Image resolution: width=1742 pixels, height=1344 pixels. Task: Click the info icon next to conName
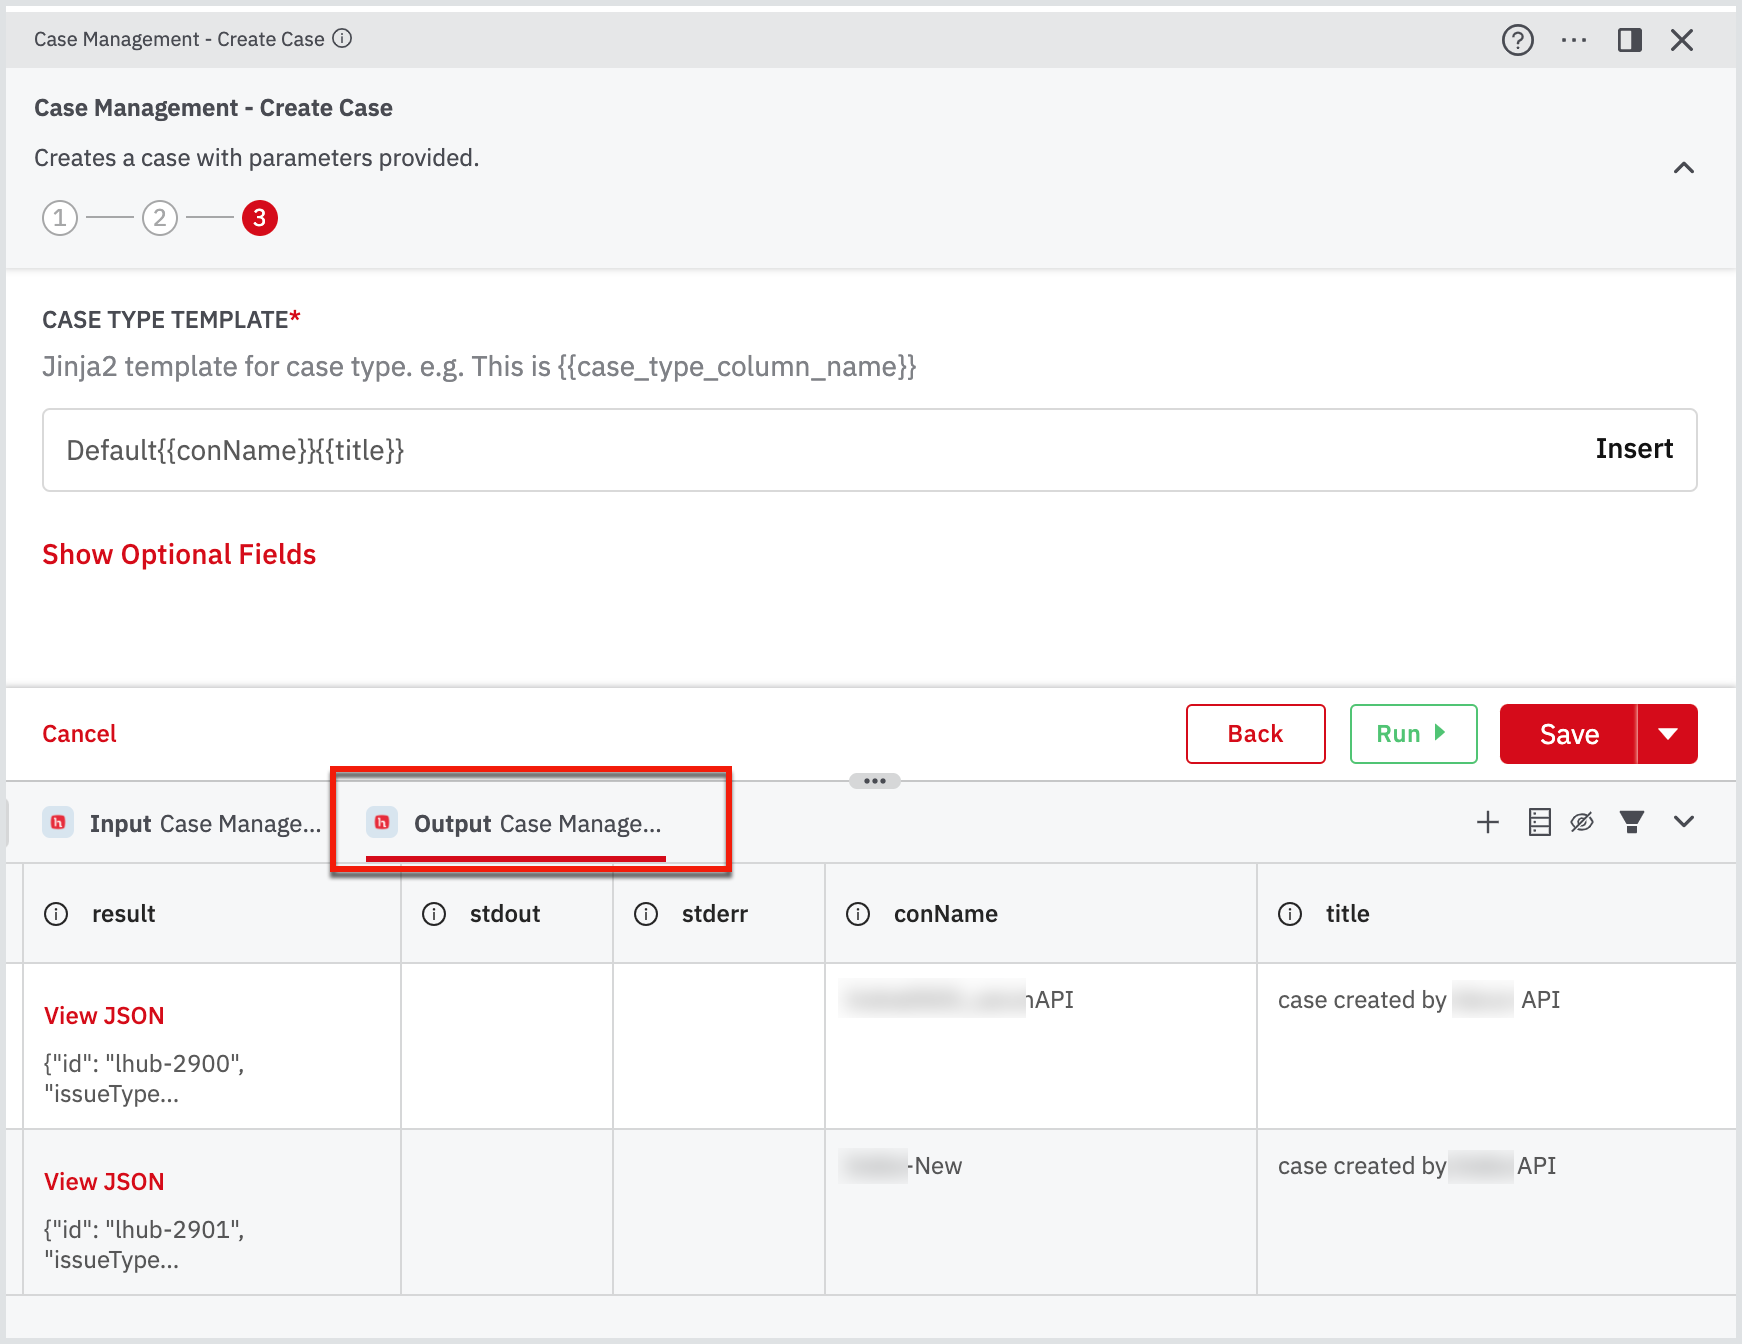pos(858,914)
